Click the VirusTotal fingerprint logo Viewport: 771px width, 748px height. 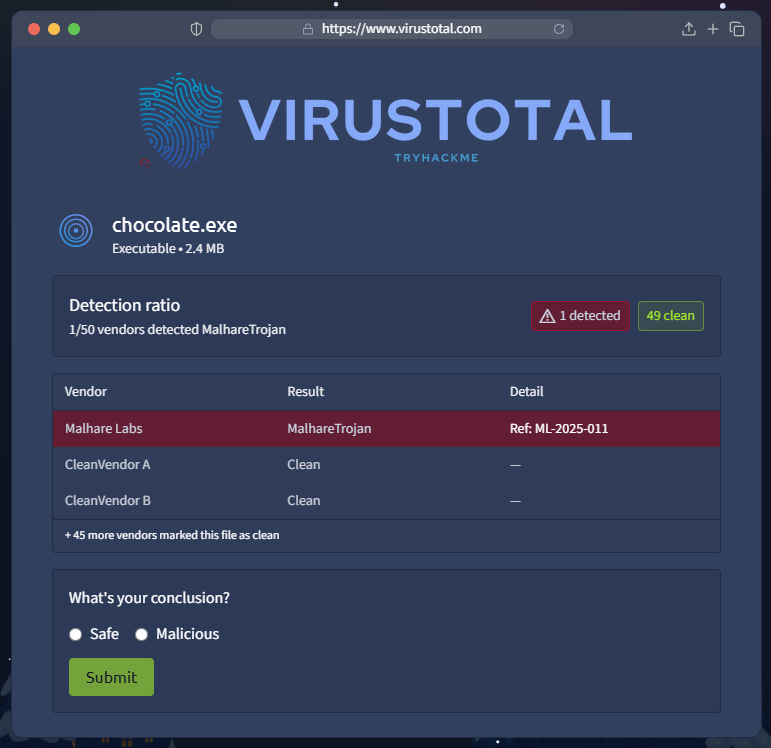click(180, 120)
